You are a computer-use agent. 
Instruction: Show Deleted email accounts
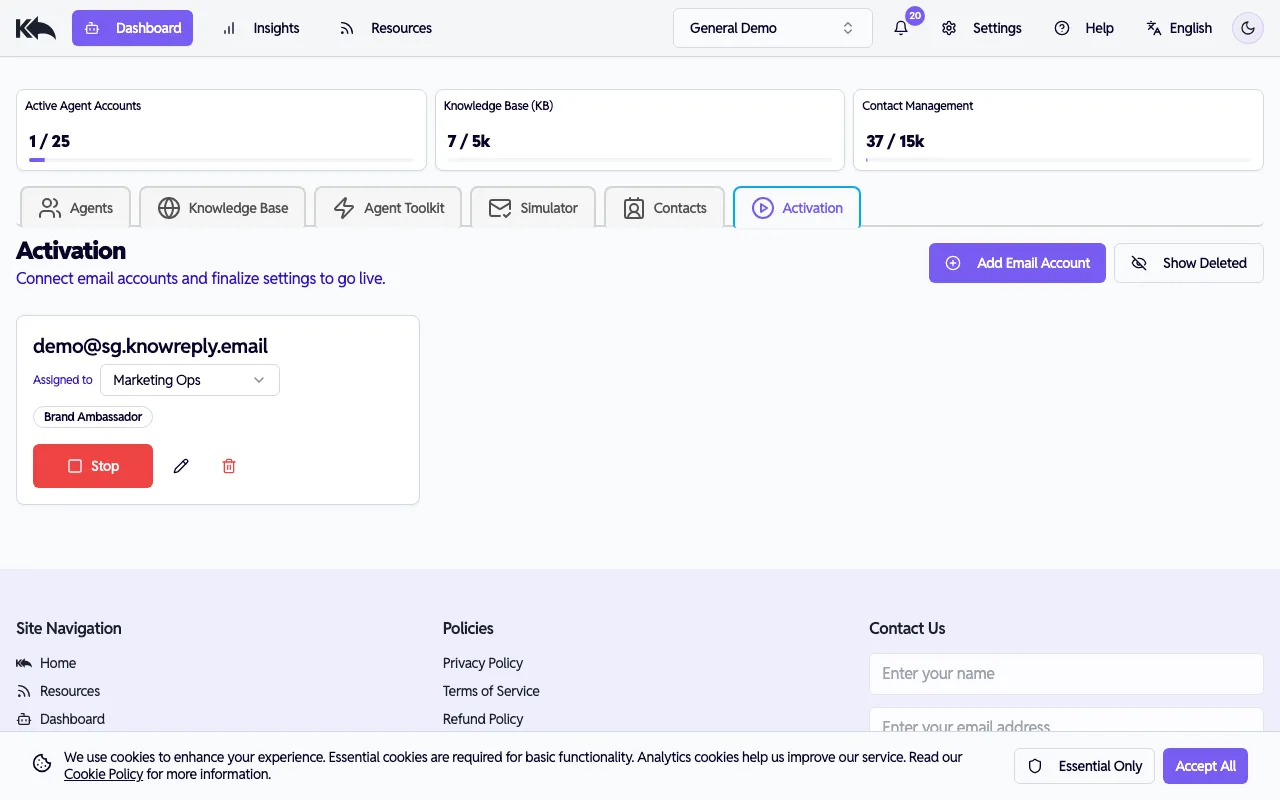[1188, 262]
